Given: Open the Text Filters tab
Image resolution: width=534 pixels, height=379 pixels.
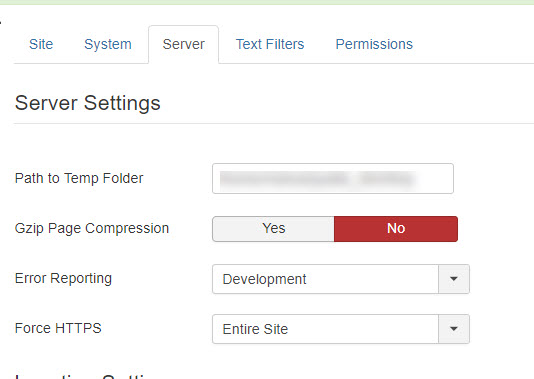Looking at the screenshot, I should (270, 44).
